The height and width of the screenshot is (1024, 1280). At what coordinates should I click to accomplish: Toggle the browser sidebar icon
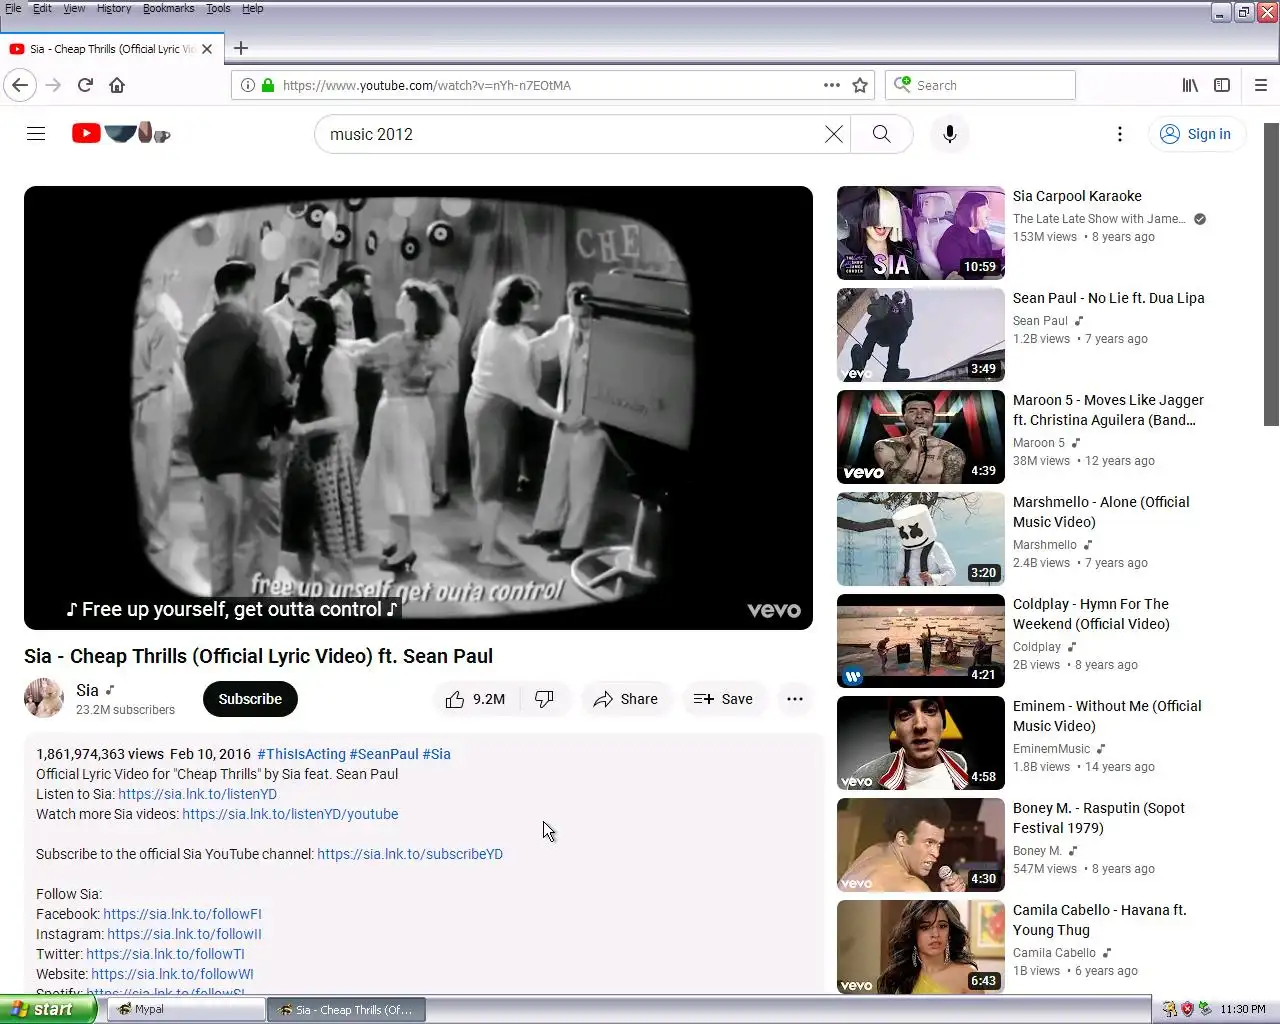point(1222,85)
